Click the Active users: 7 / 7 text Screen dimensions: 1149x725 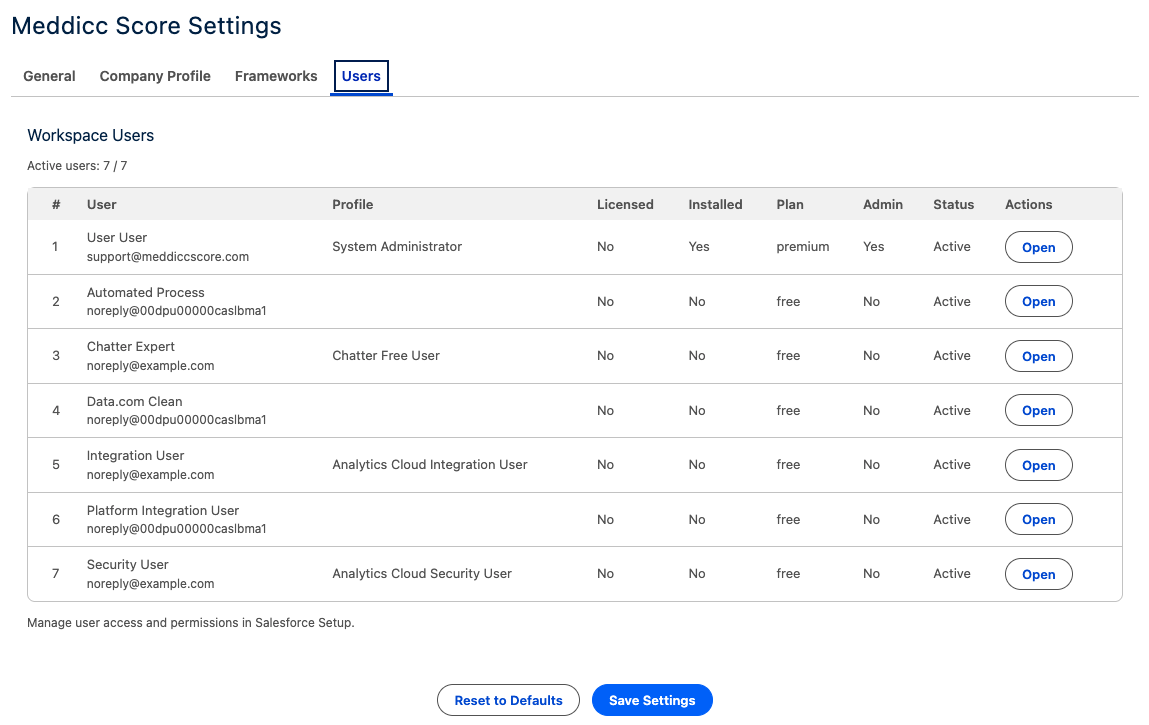pos(77,166)
